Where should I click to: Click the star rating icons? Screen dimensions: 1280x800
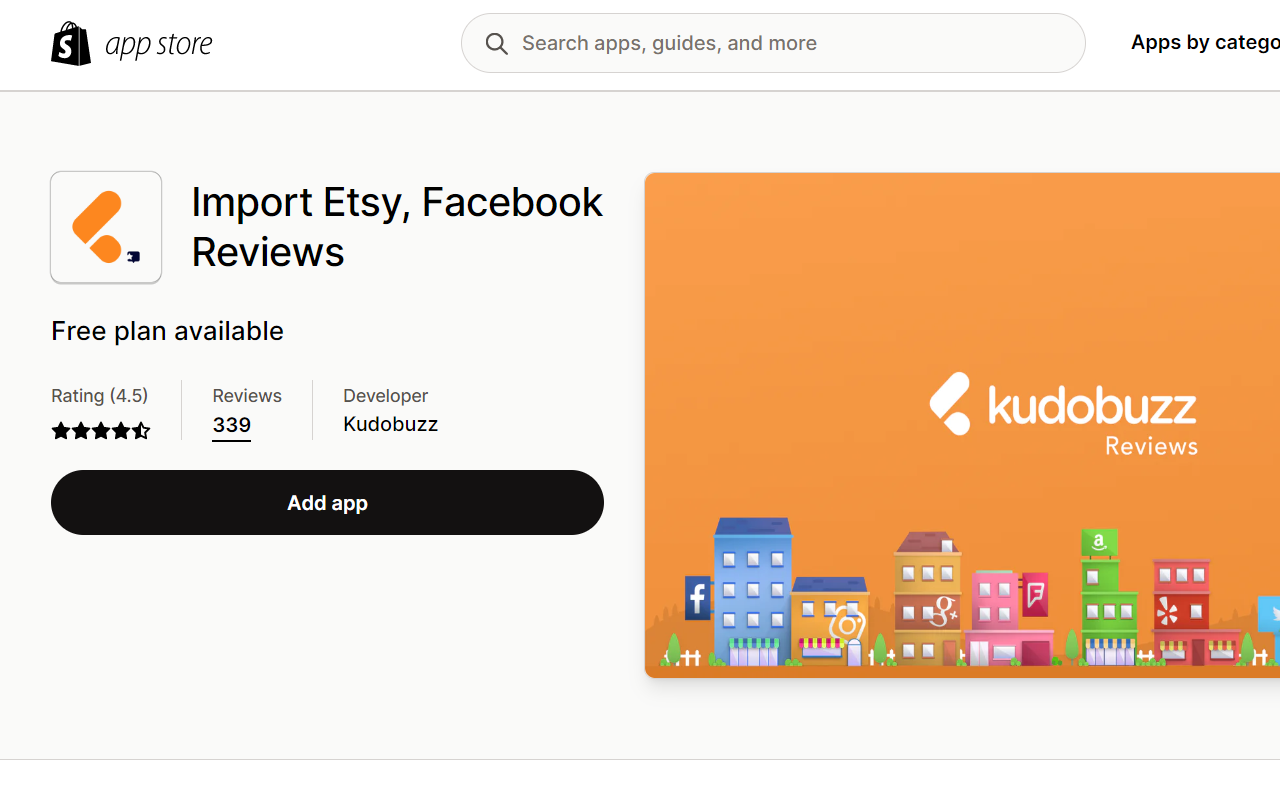tap(101, 431)
